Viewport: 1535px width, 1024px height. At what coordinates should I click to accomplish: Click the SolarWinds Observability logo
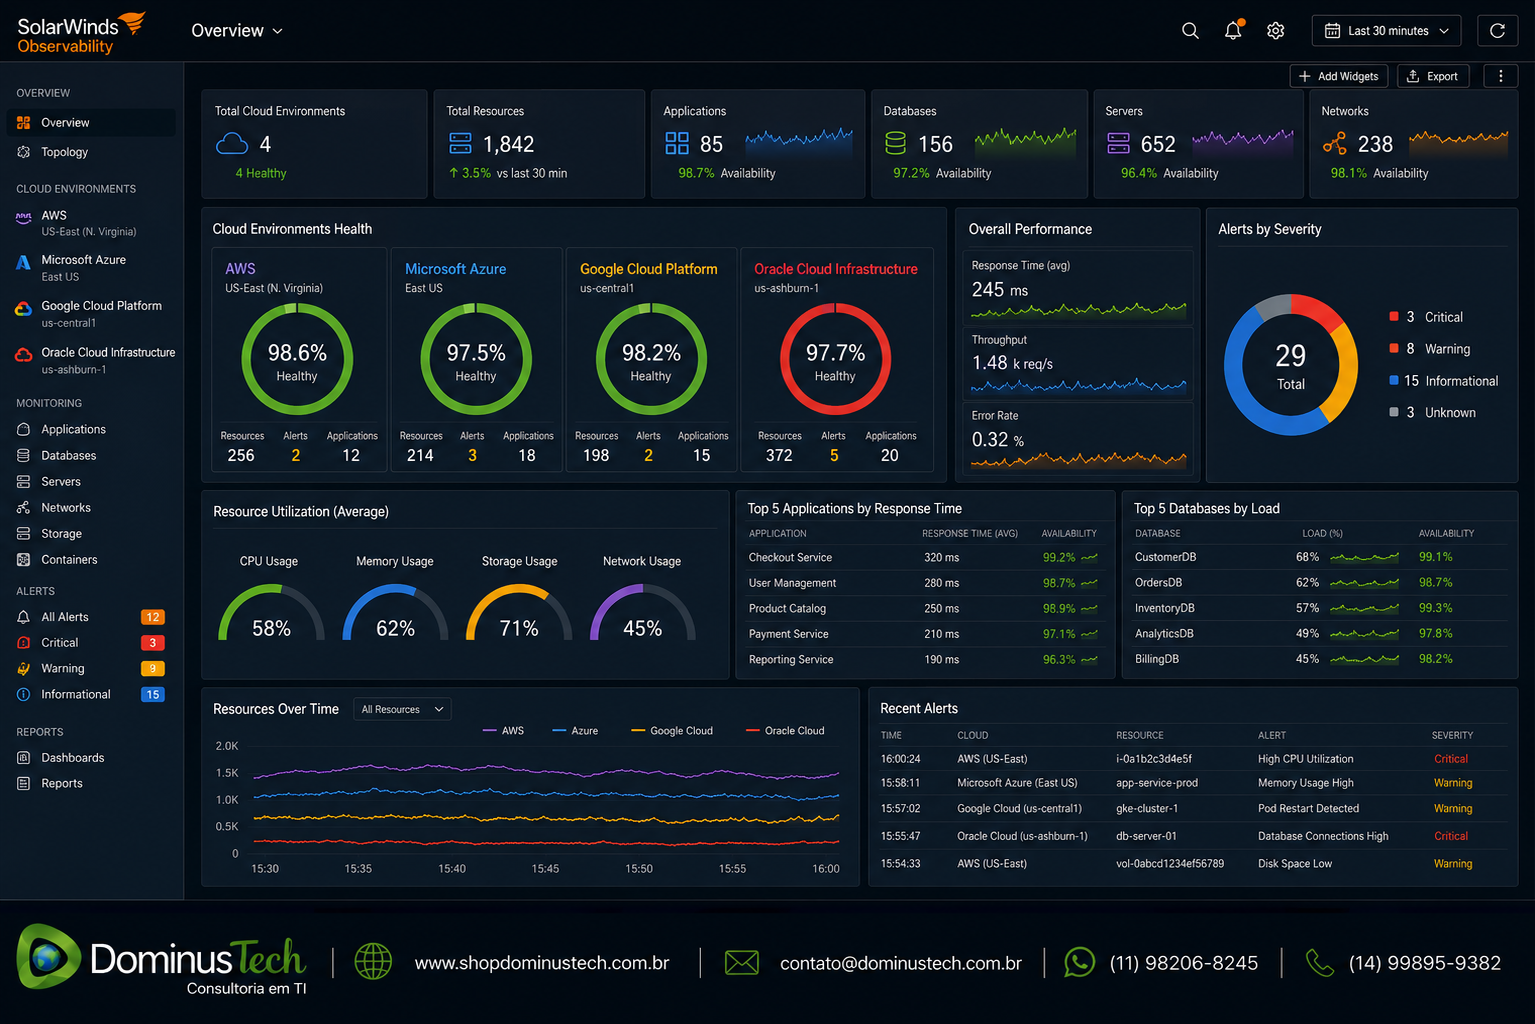click(80, 32)
